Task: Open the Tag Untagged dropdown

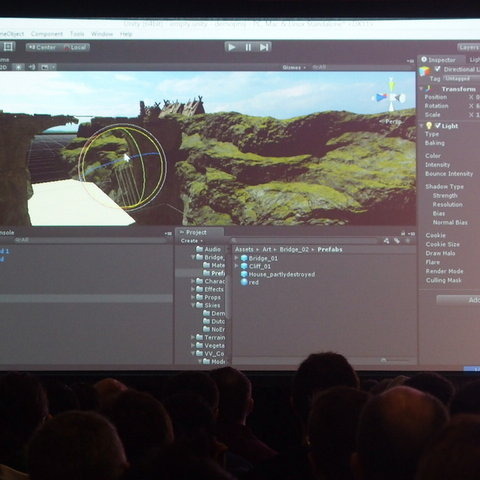Action: [461, 79]
